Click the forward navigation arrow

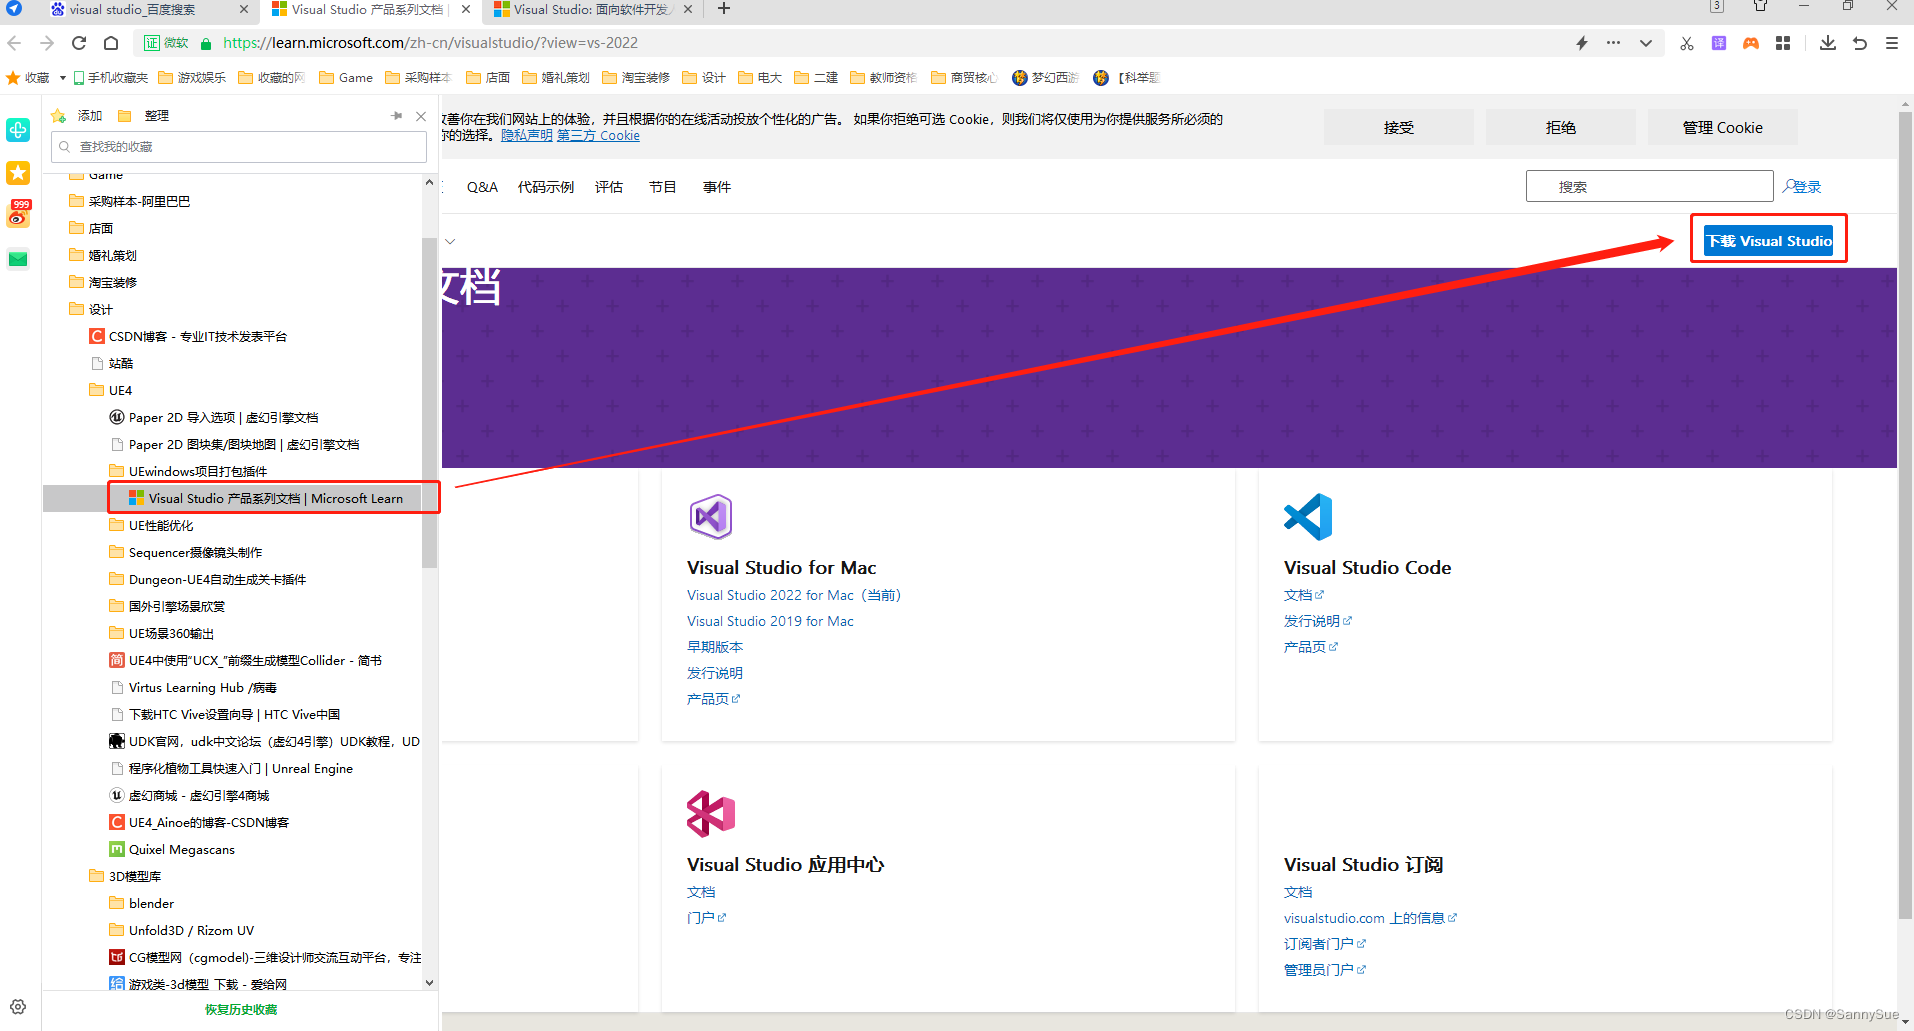pos(47,43)
